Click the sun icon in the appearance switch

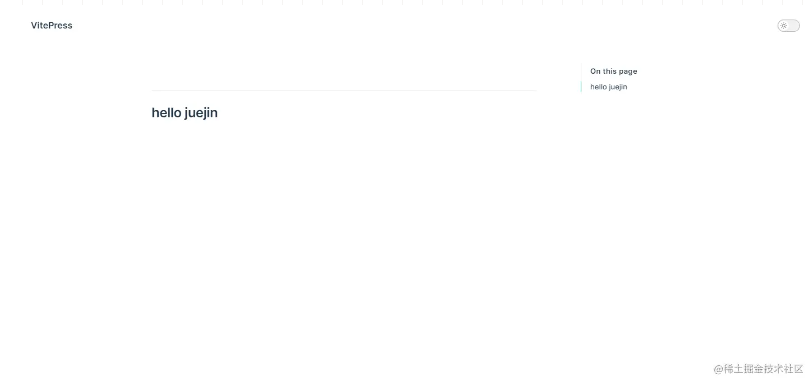point(784,25)
